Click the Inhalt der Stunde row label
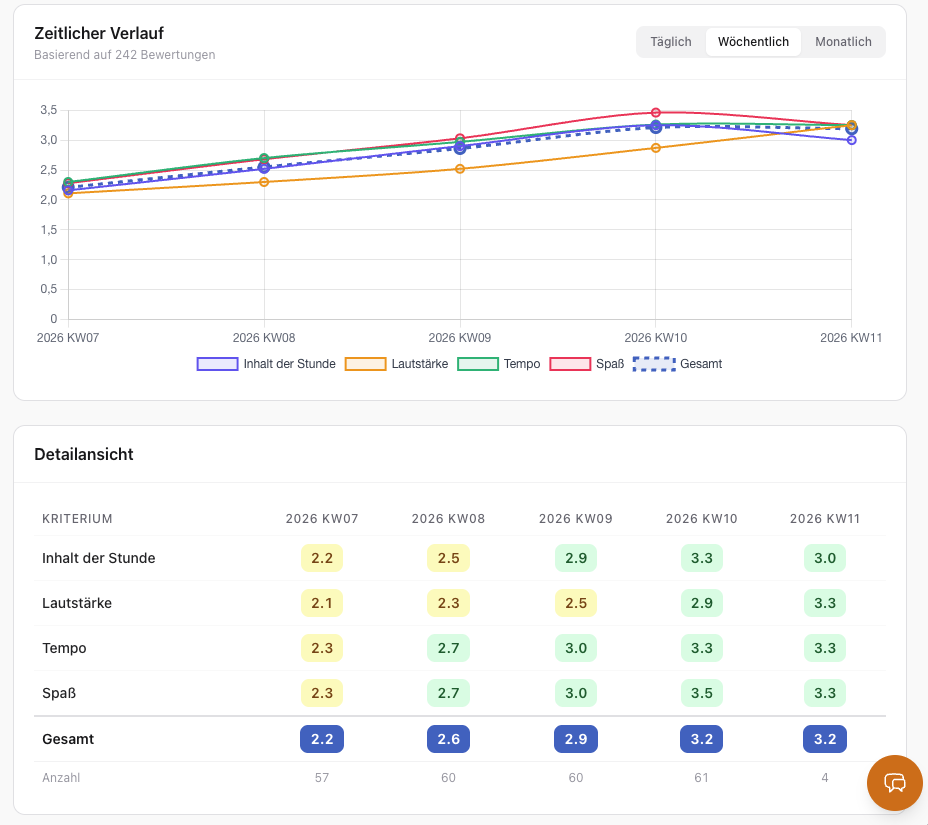Screen dimensions: 928x825 [99, 558]
